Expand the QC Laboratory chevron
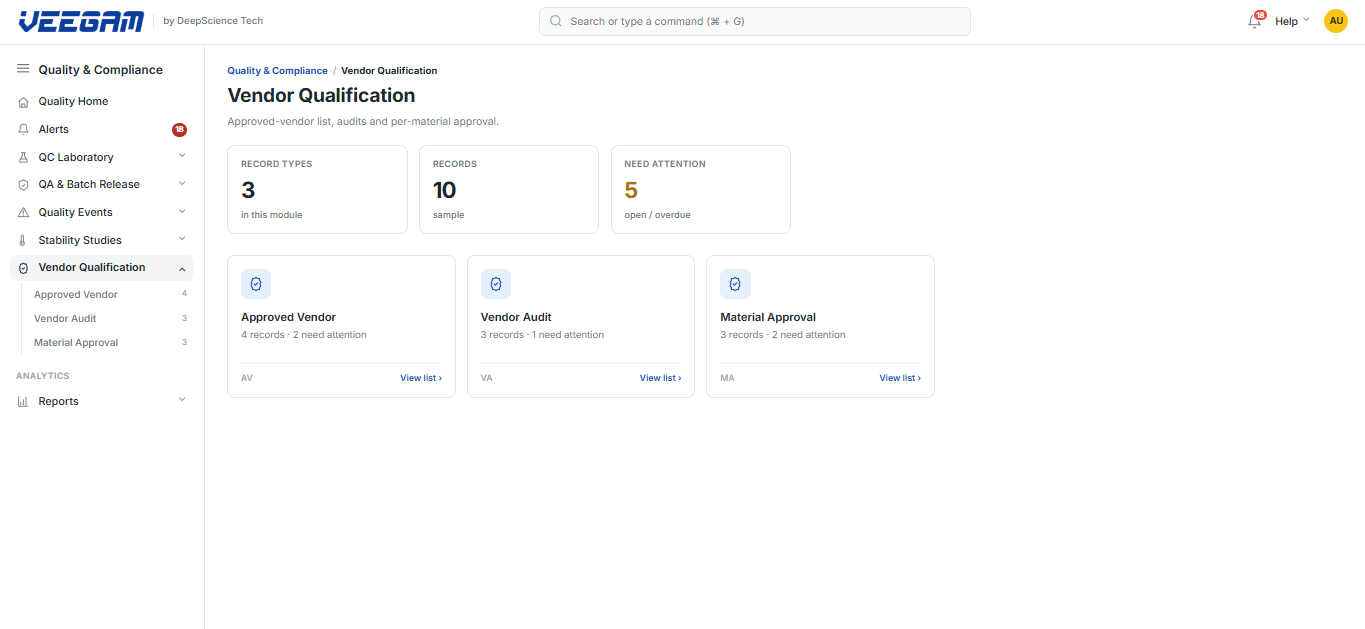The width and height of the screenshot is (1365, 629). tap(182, 156)
